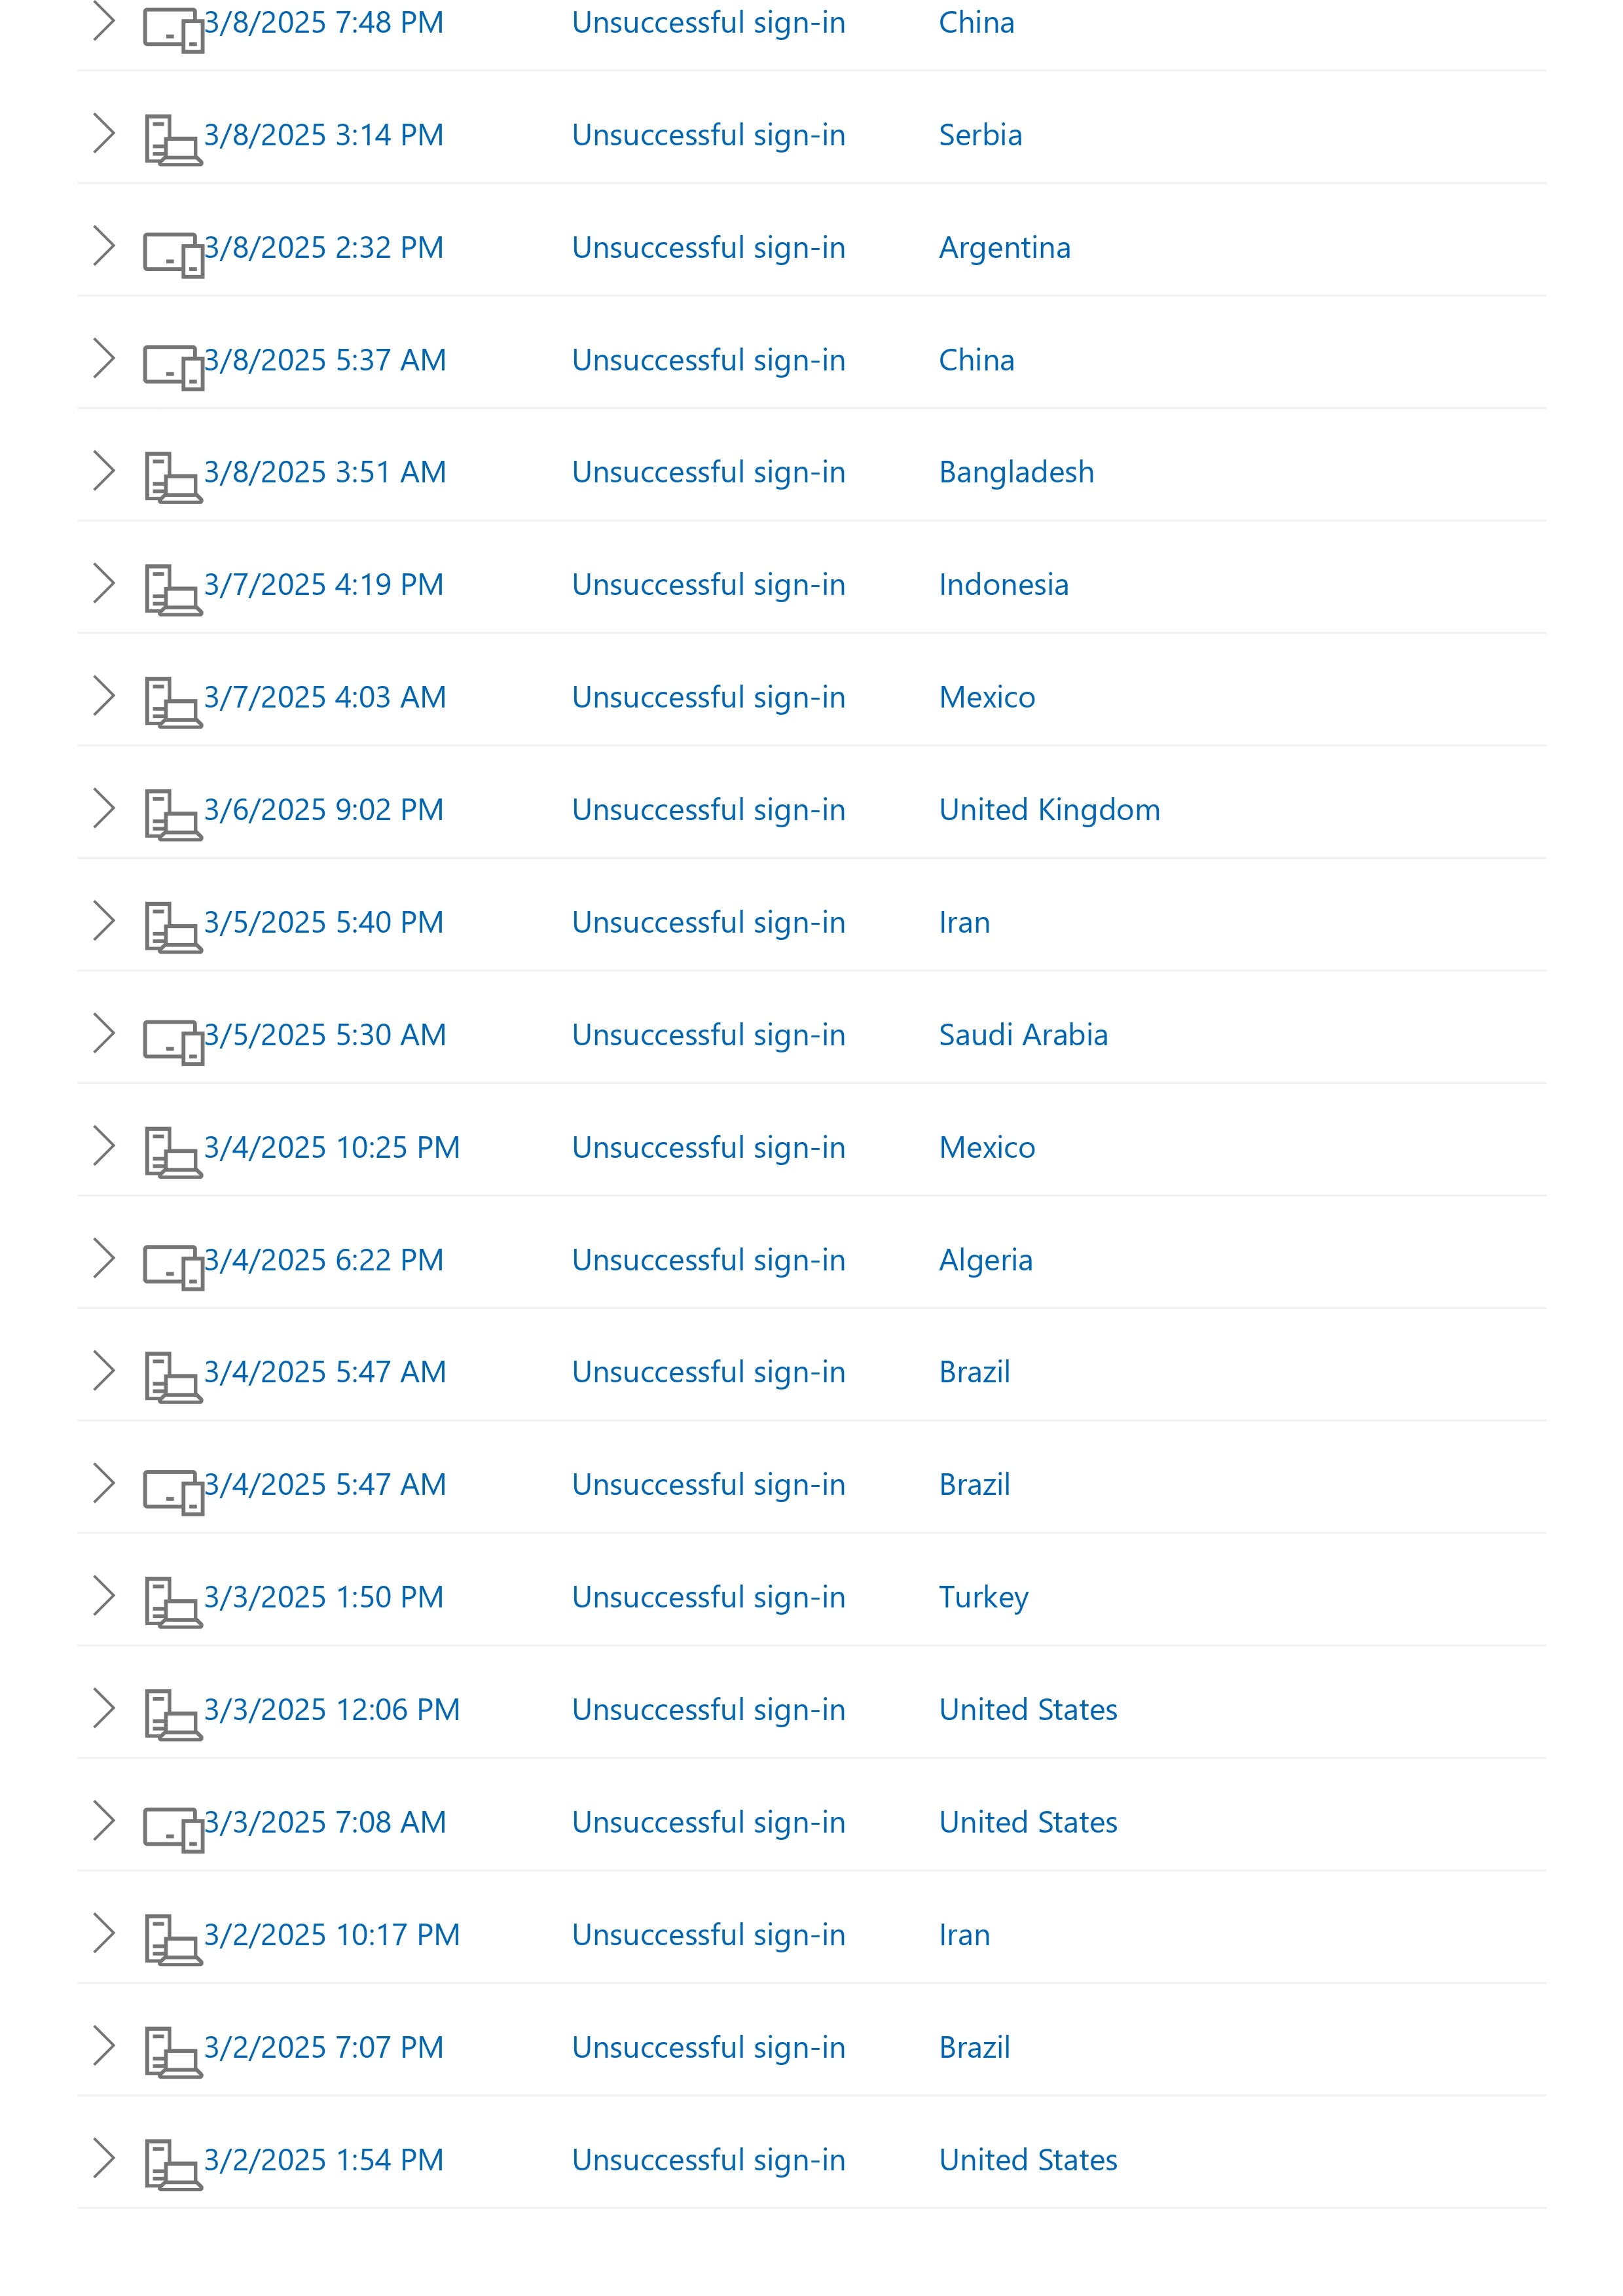The width and height of the screenshot is (1623, 2296).
Task: Click the device icon for the Serbia sign-in
Action: pyautogui.click(x=173, y=140)
